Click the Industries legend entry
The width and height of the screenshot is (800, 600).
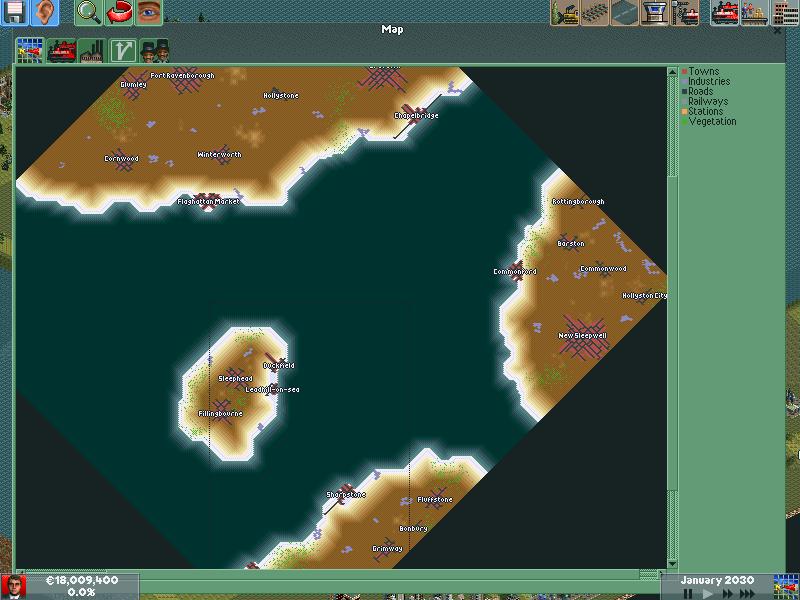[x=706, y=82]
